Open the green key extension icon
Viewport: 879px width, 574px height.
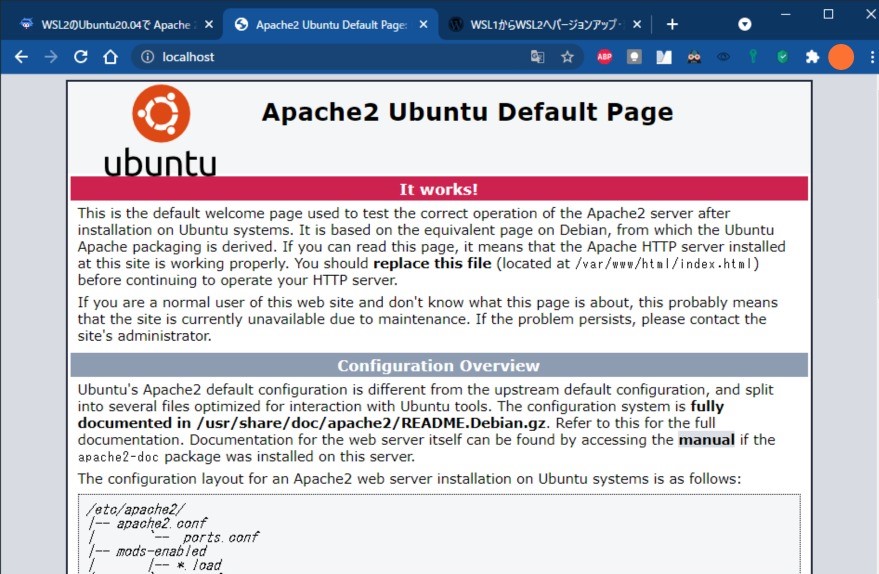tap(753, 57)
